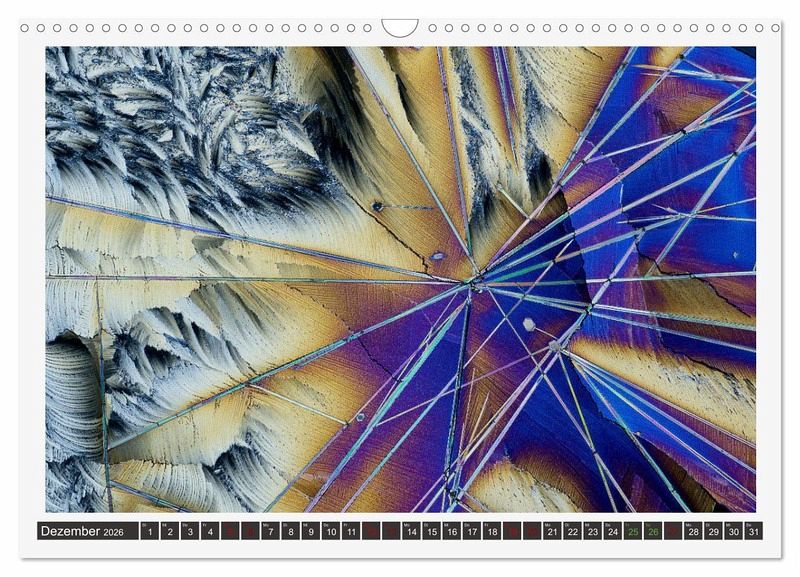Select the green holiday date 26
This screenshot has height=577, width=800.
point(652,532)
